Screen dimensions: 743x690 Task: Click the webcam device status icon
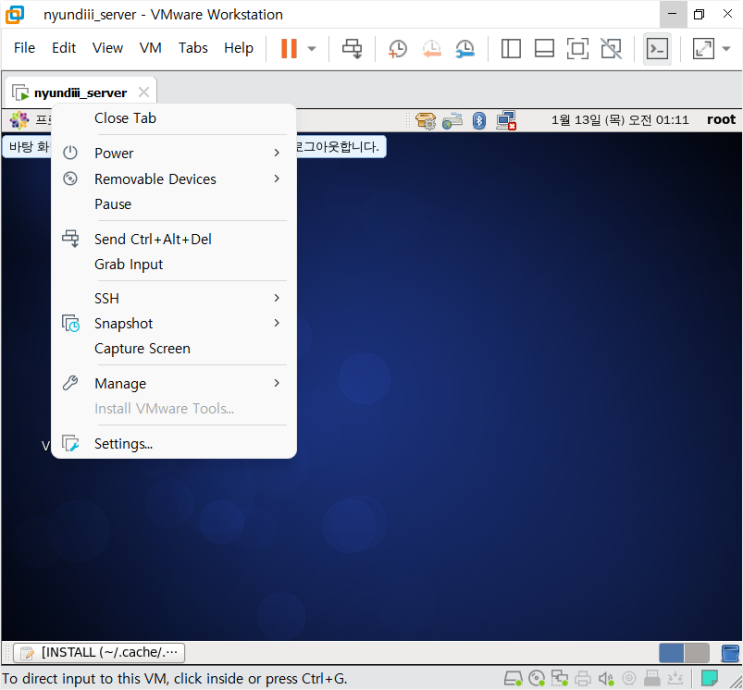pos(629,679)
